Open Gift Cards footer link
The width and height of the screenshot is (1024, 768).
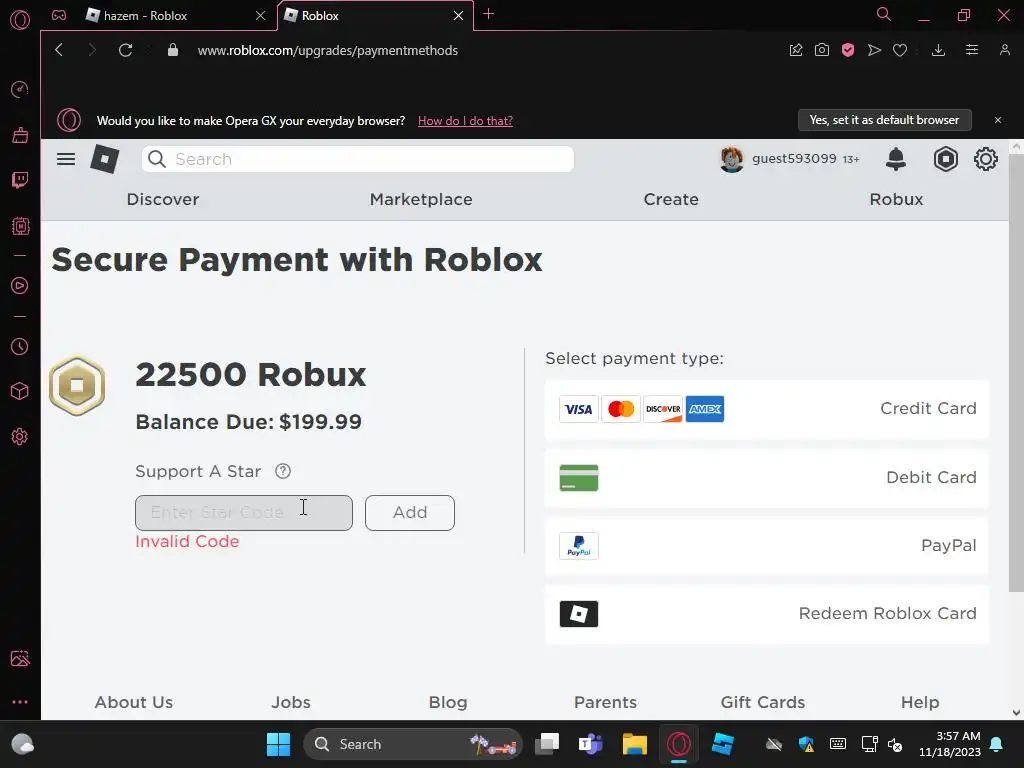tap(763, 702)
